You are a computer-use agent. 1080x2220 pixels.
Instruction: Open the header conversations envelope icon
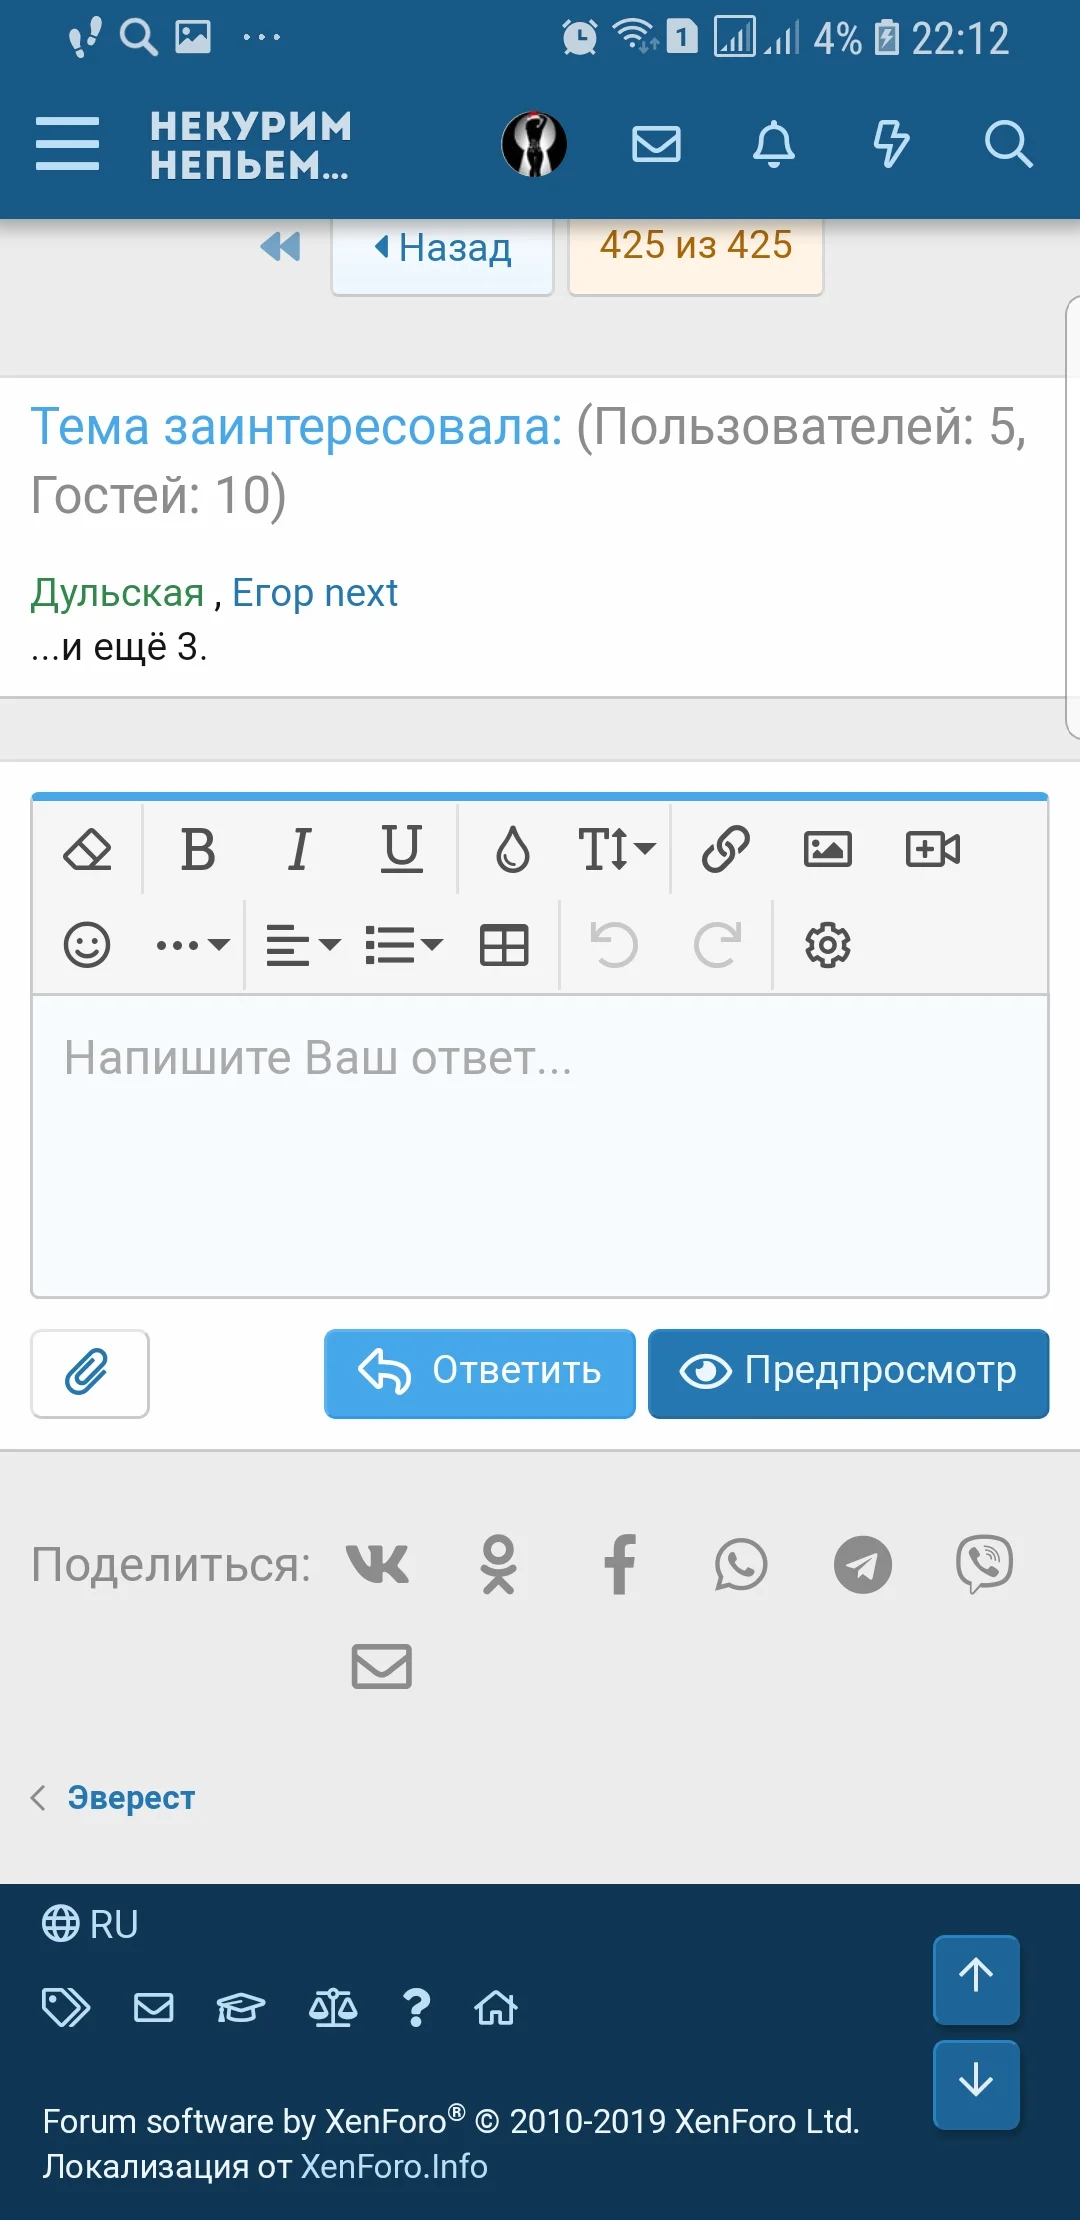point(657,144)
